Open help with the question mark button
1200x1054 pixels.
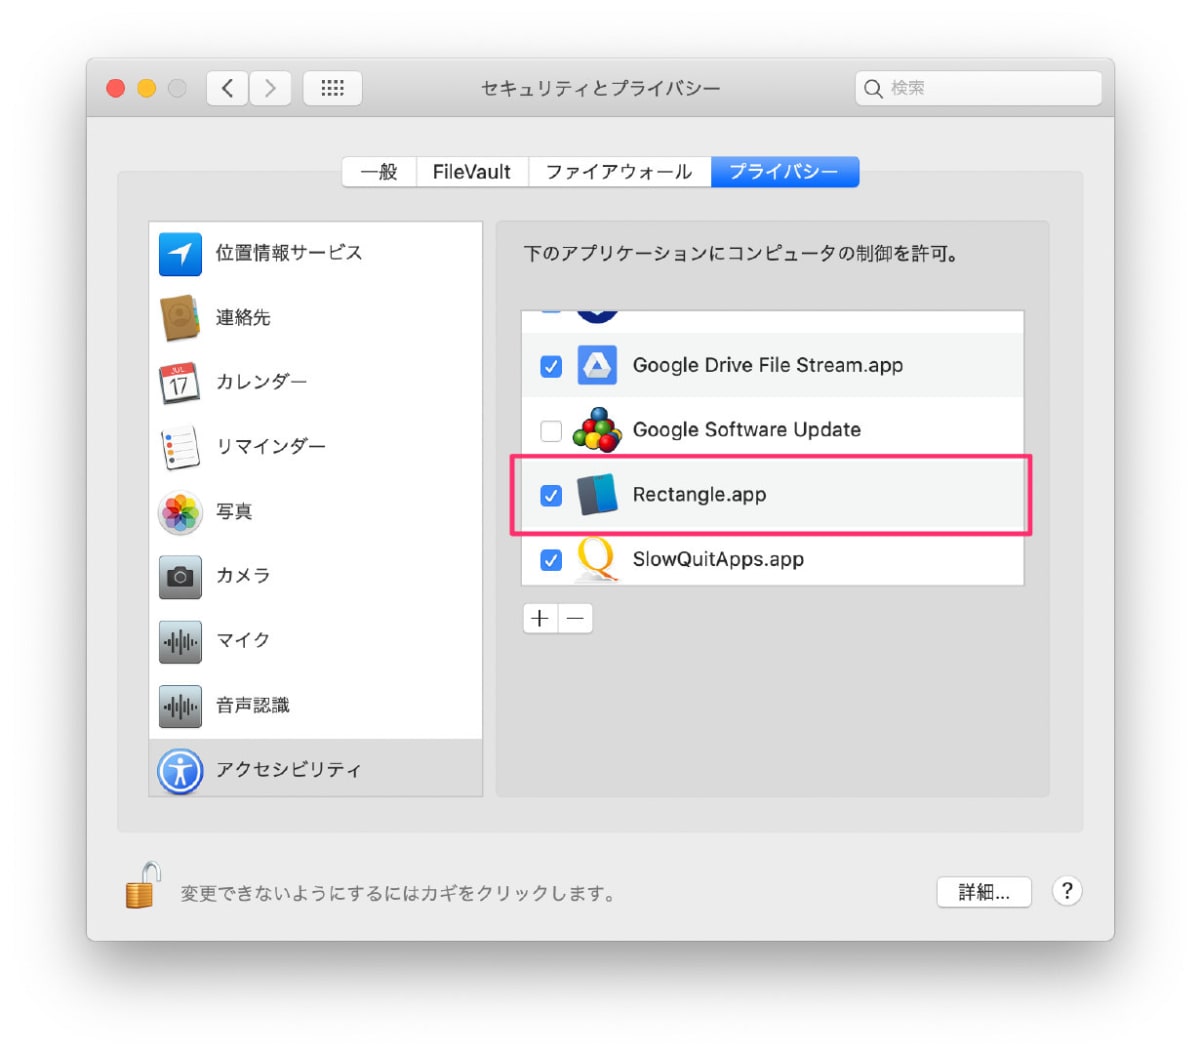click(1067, 891)
